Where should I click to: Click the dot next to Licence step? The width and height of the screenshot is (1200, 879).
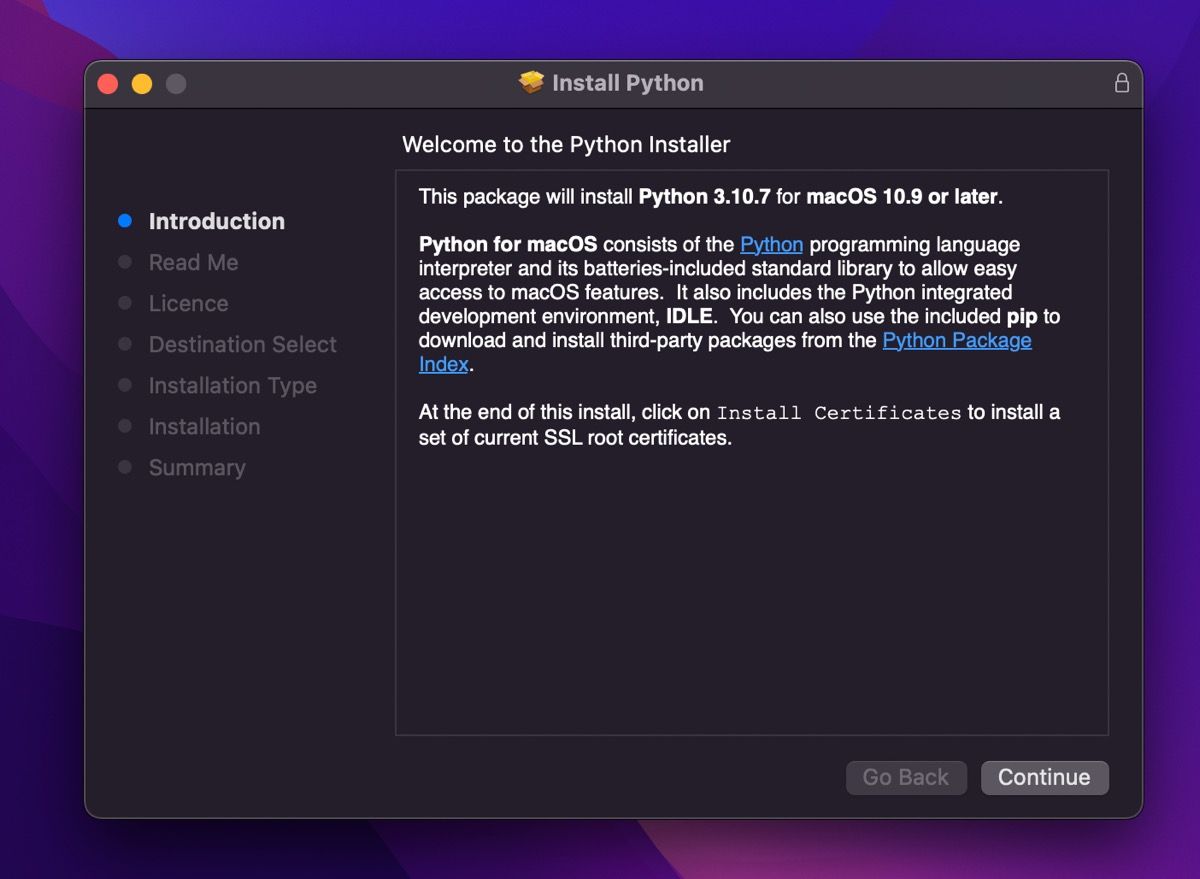[x=124, y=303]
